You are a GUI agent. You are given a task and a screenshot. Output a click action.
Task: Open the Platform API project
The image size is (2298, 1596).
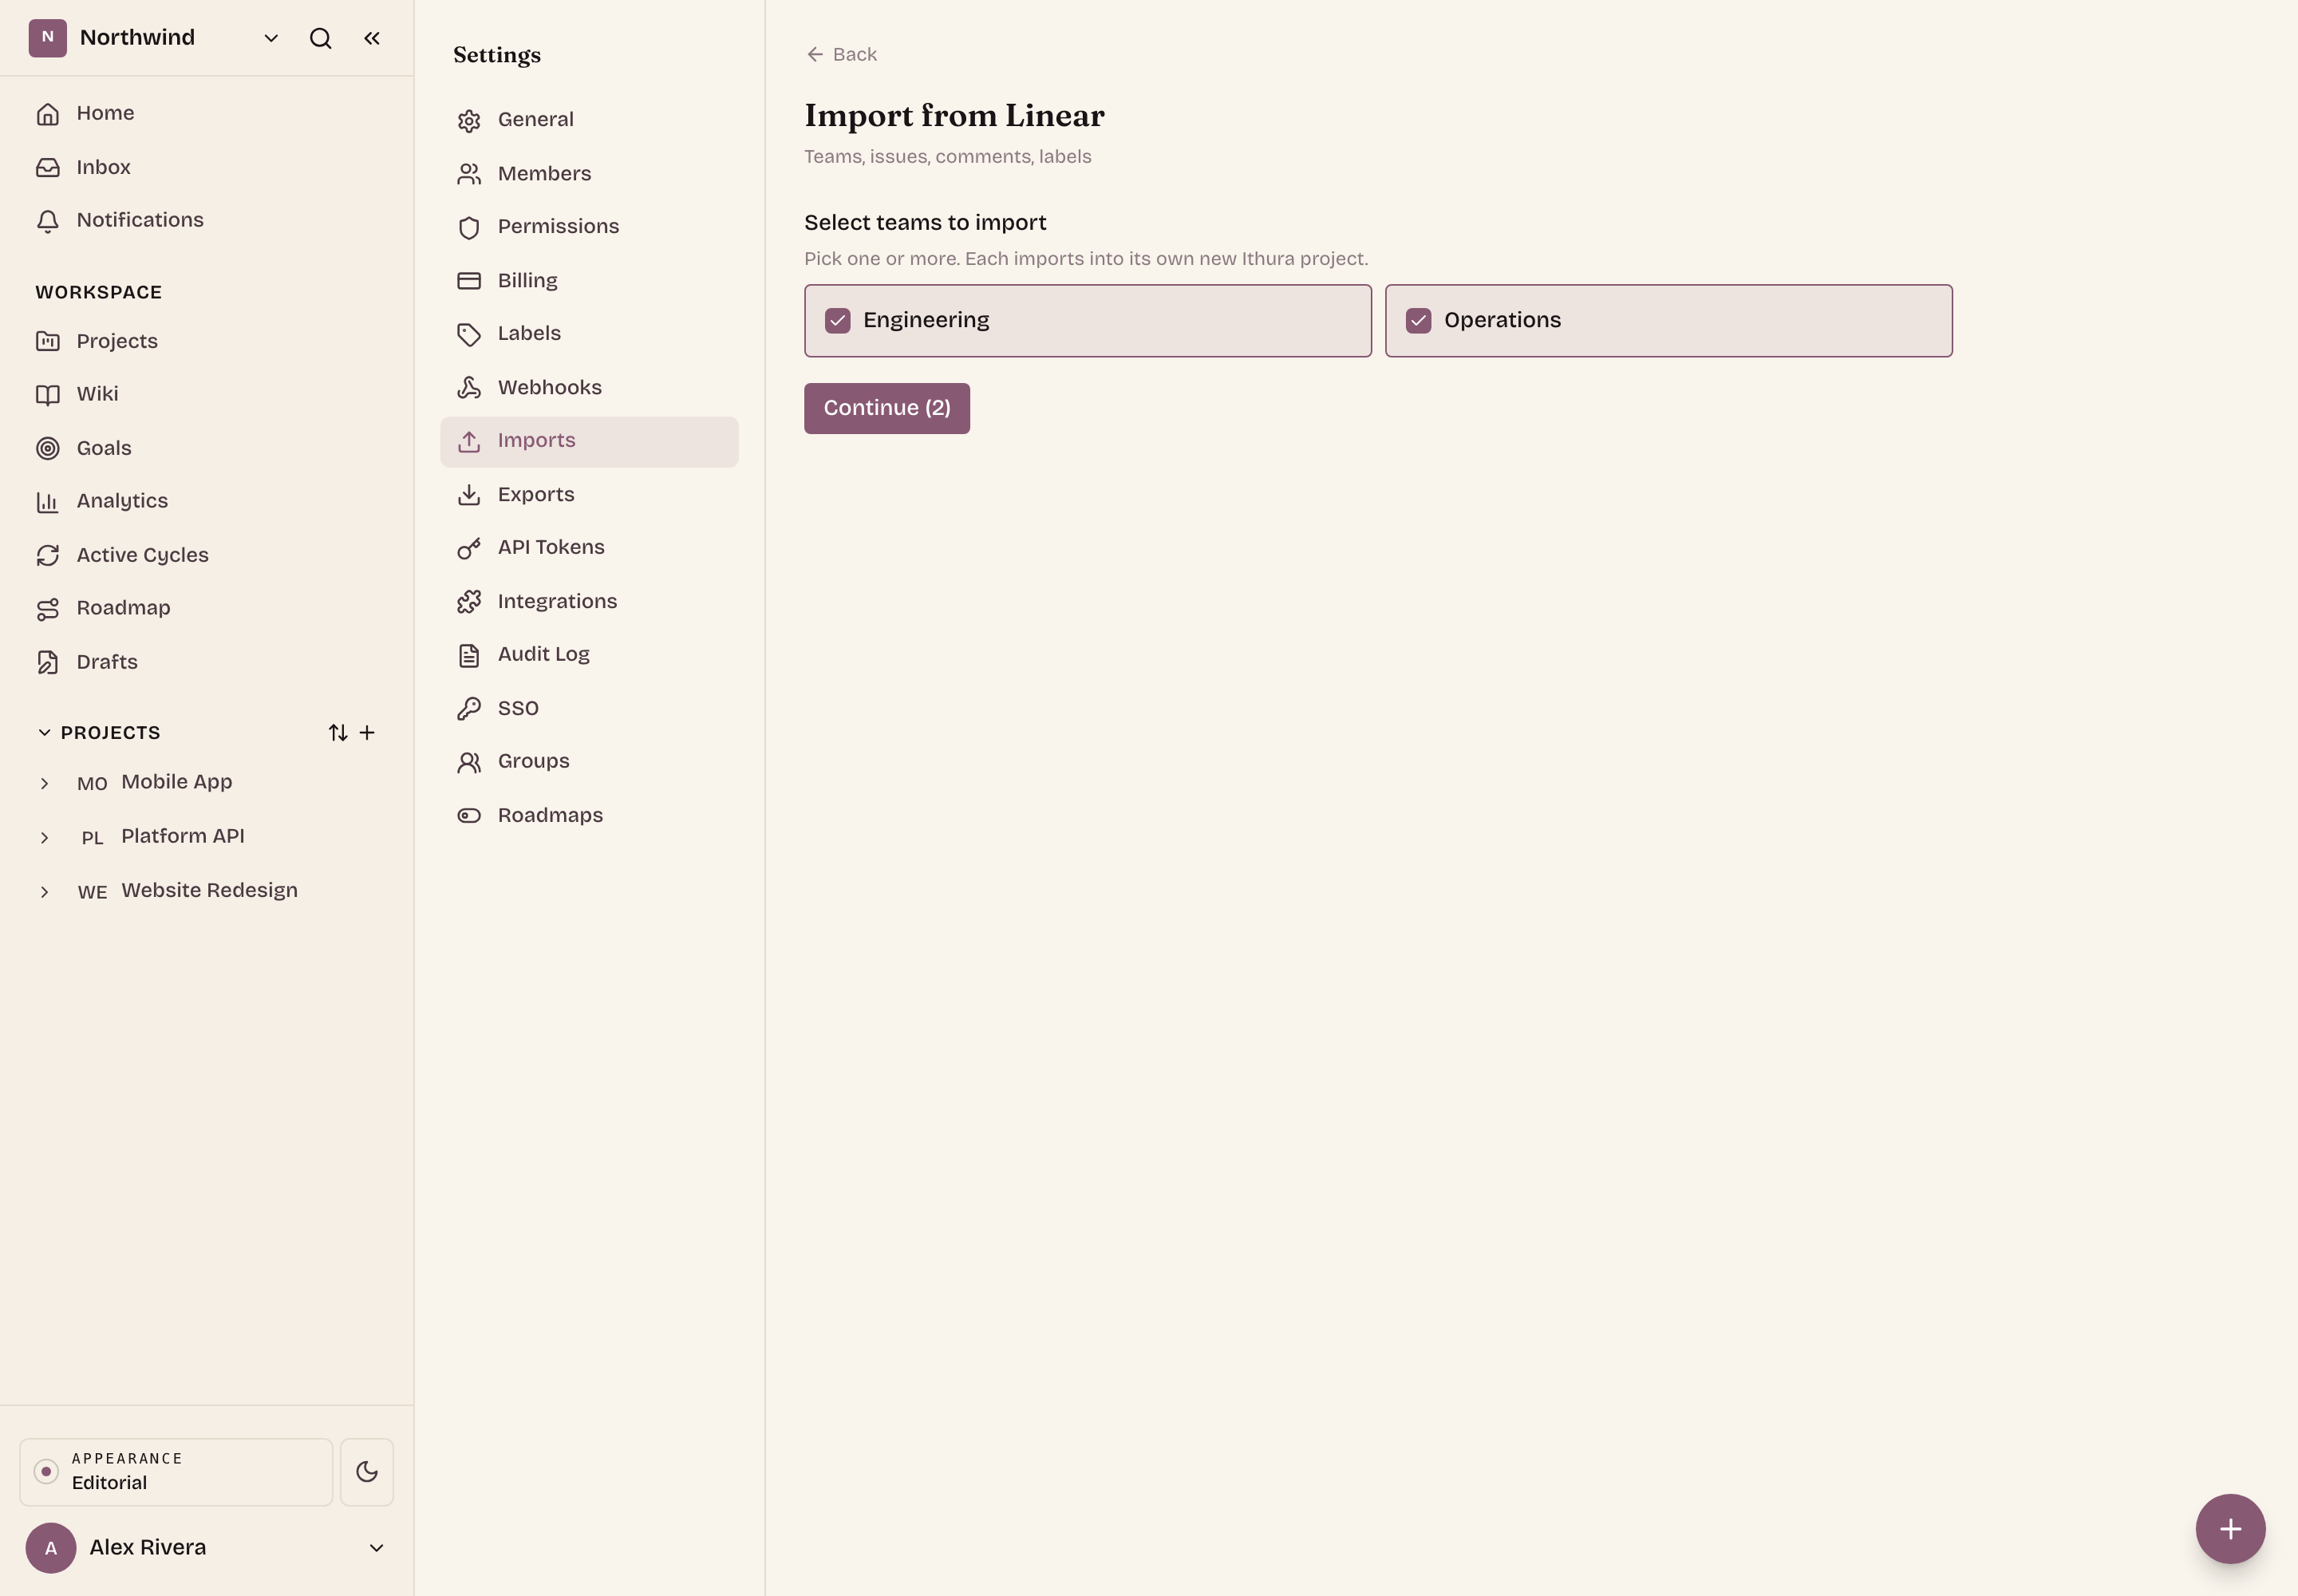pos(183,836)
